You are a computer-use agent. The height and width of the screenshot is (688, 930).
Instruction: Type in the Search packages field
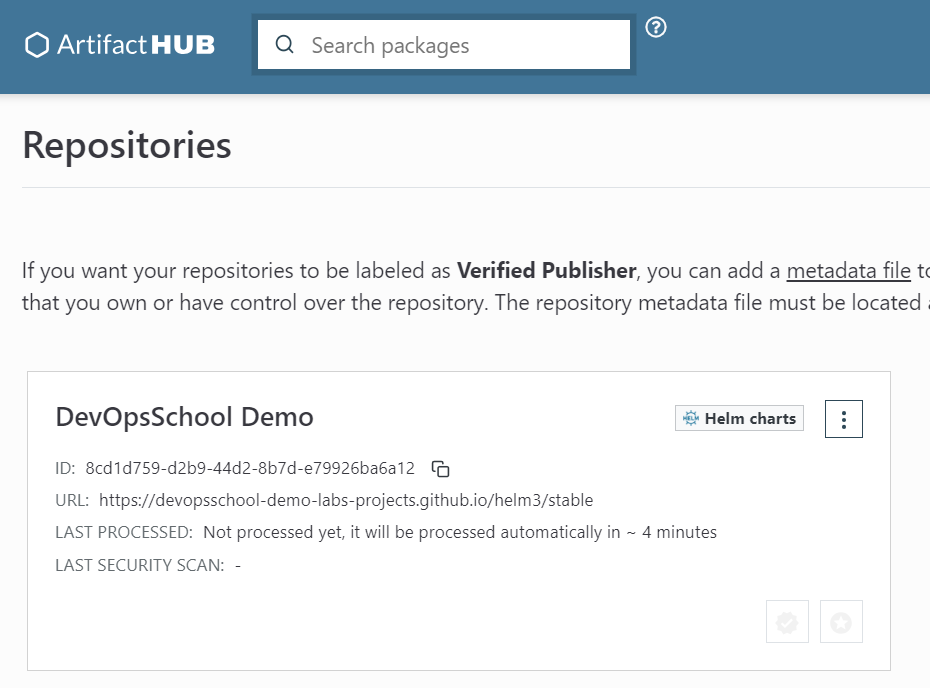click(460, 45)
